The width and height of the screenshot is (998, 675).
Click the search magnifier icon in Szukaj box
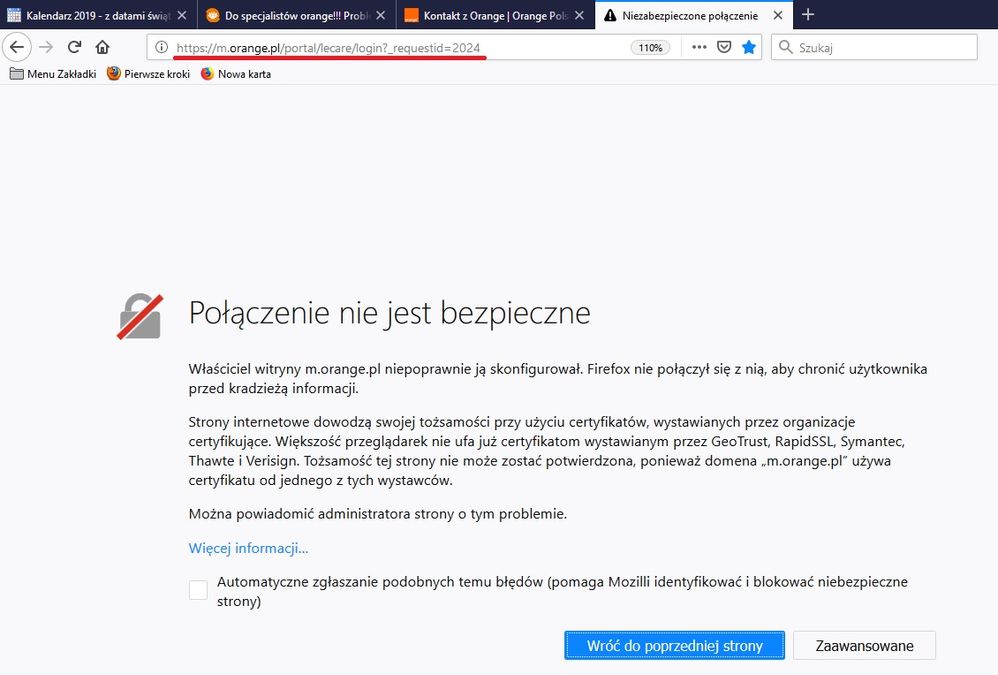coord(785,47)
